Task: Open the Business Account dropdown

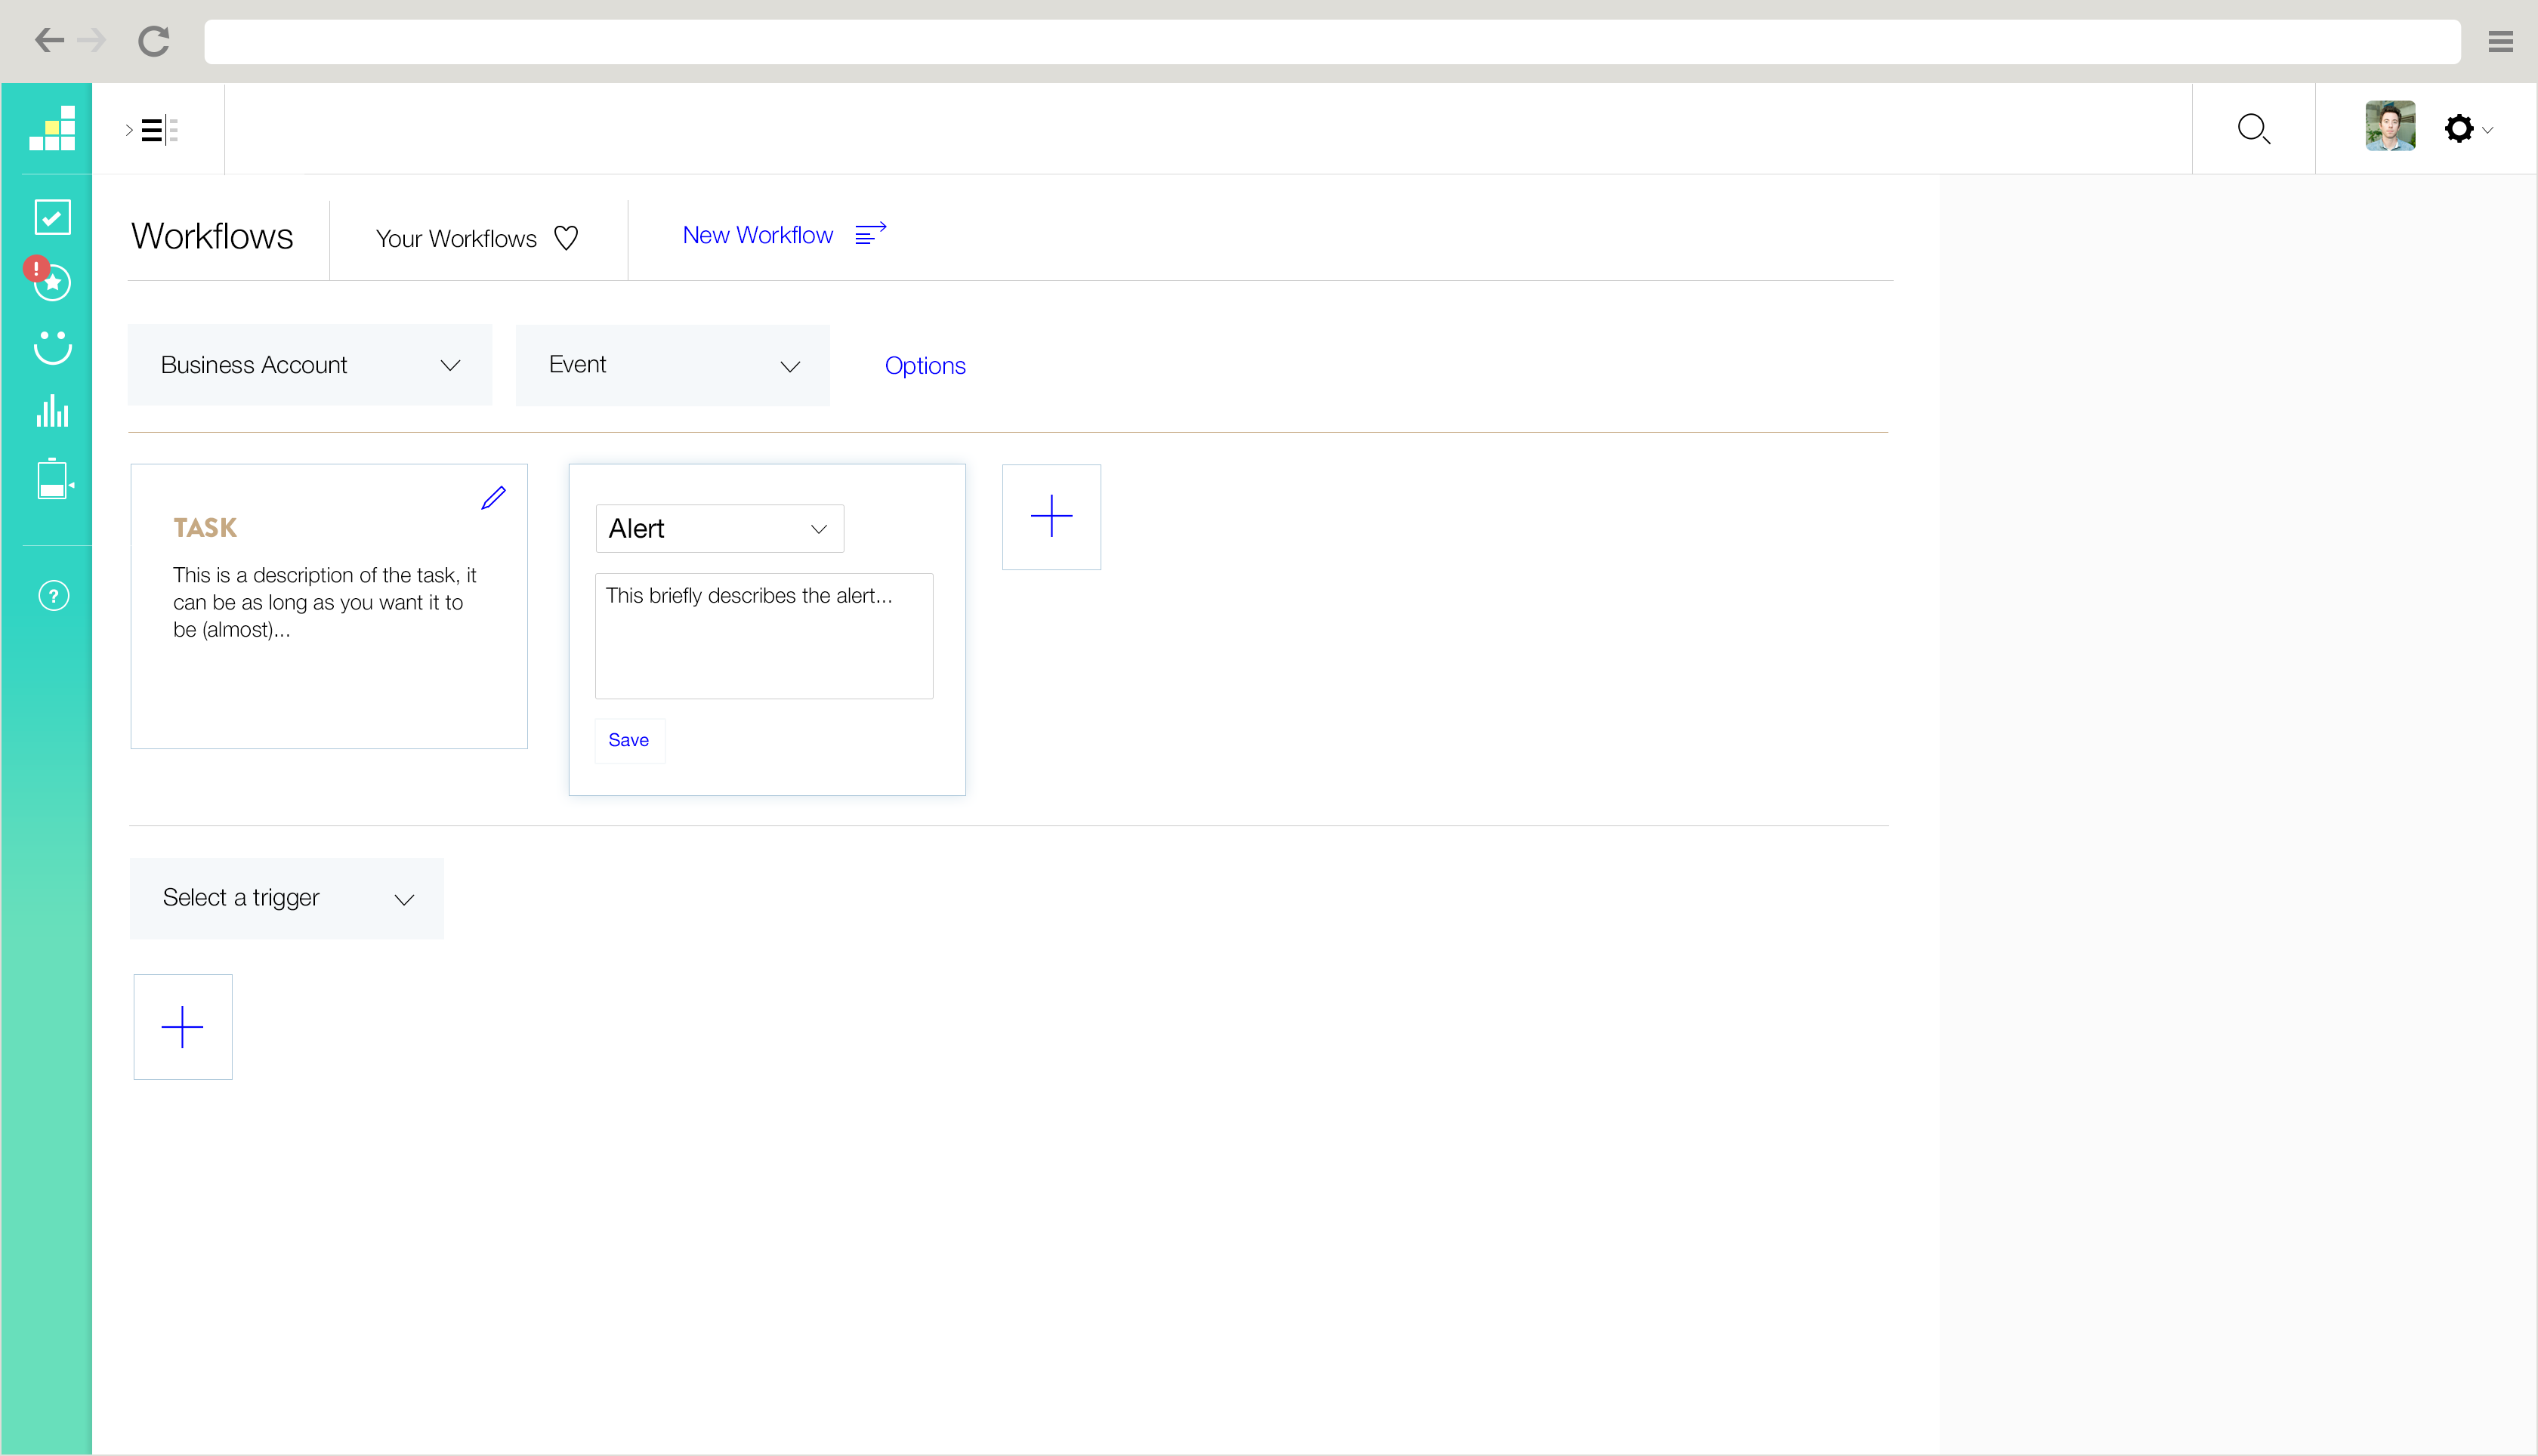Action: [x=310, y=365]
